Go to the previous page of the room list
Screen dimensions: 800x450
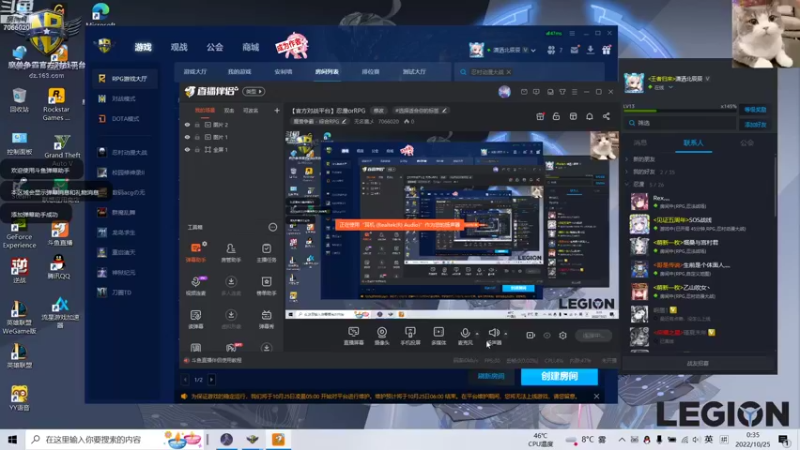[x=185, y=380]
